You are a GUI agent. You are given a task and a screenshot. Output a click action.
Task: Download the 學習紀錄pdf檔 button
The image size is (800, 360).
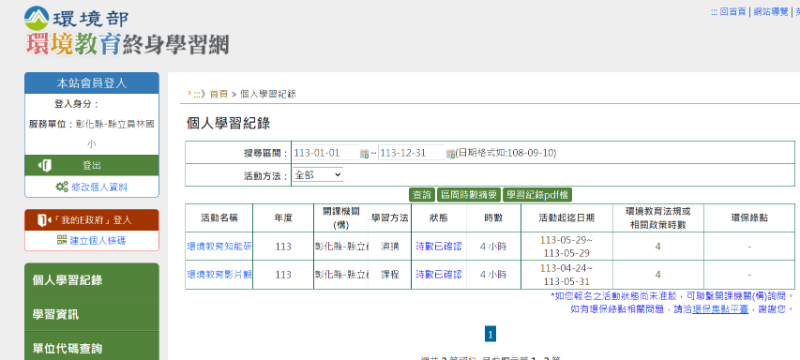pos(537,195)
